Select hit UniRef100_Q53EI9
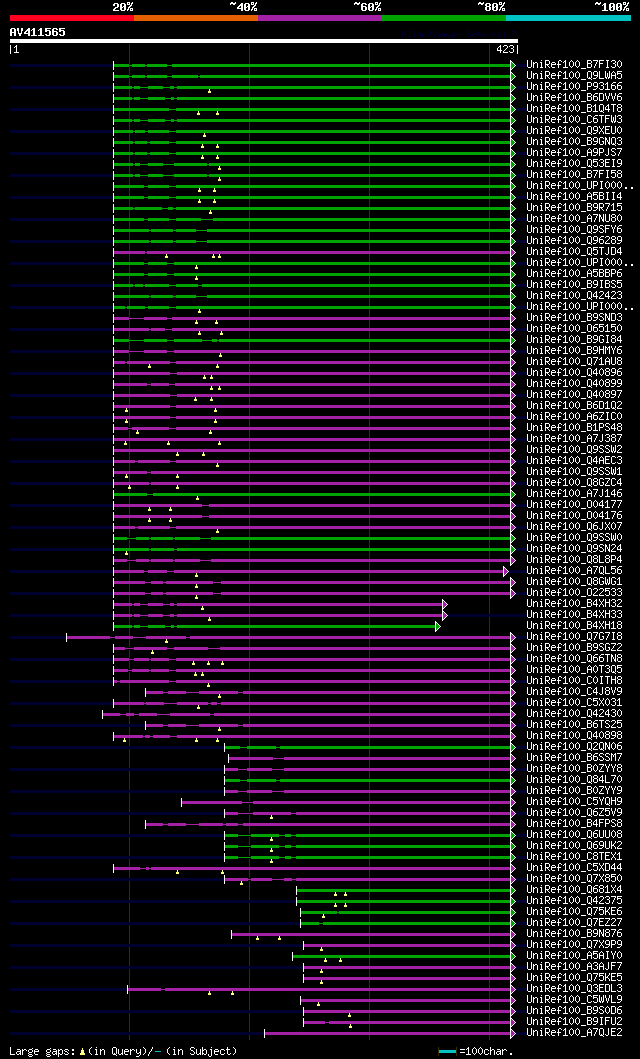Viewport: 640px width, 1059px height. coord(575,163)
